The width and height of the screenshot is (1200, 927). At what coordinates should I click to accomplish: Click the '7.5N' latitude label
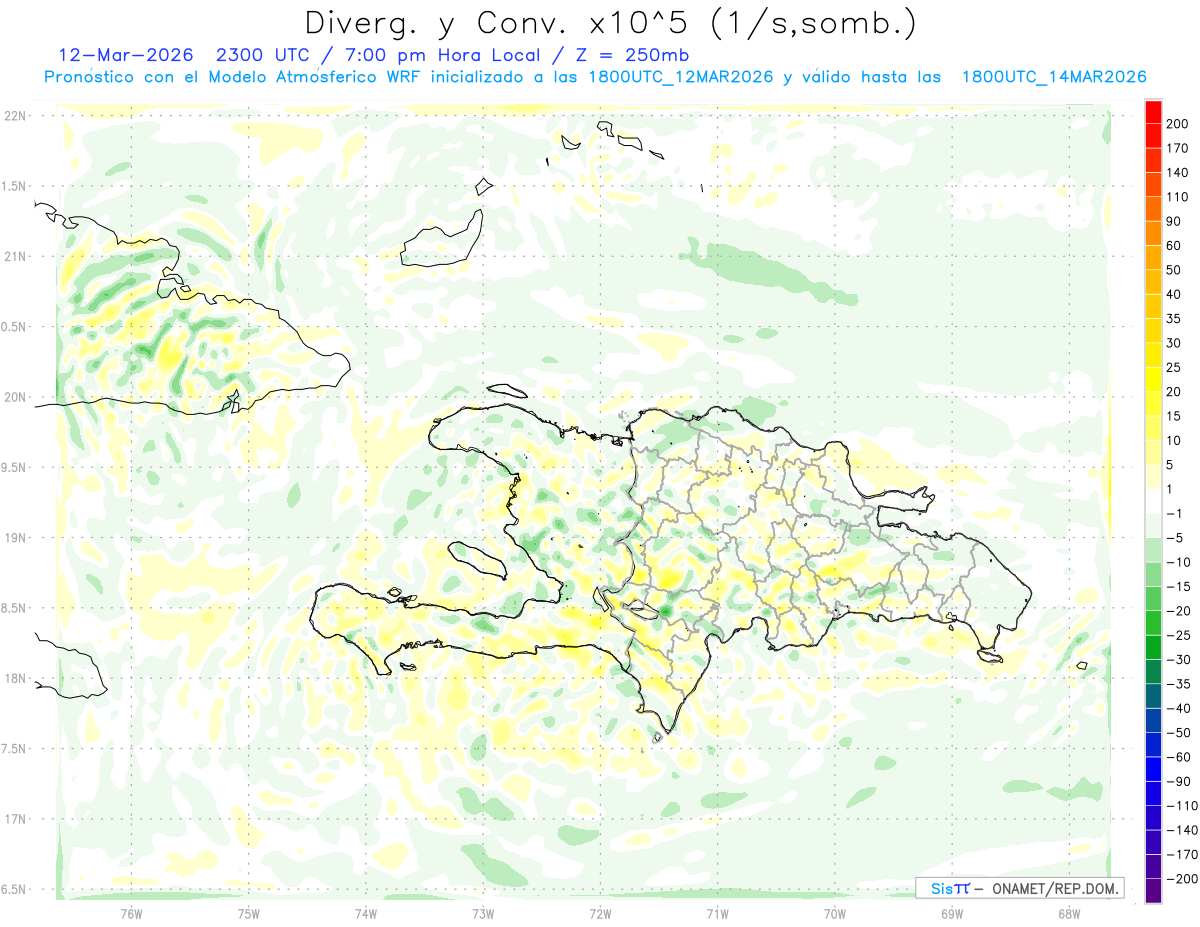pyautogui.click(x=14, y=748)
